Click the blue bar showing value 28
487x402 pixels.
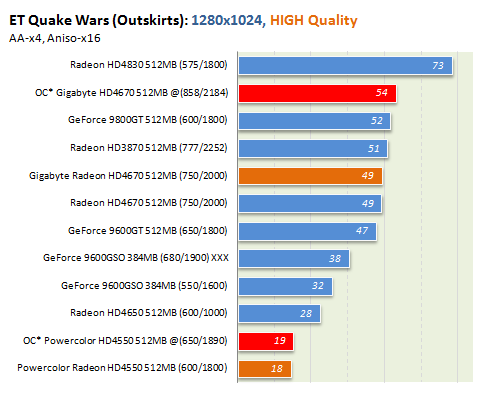coord(279,314)
